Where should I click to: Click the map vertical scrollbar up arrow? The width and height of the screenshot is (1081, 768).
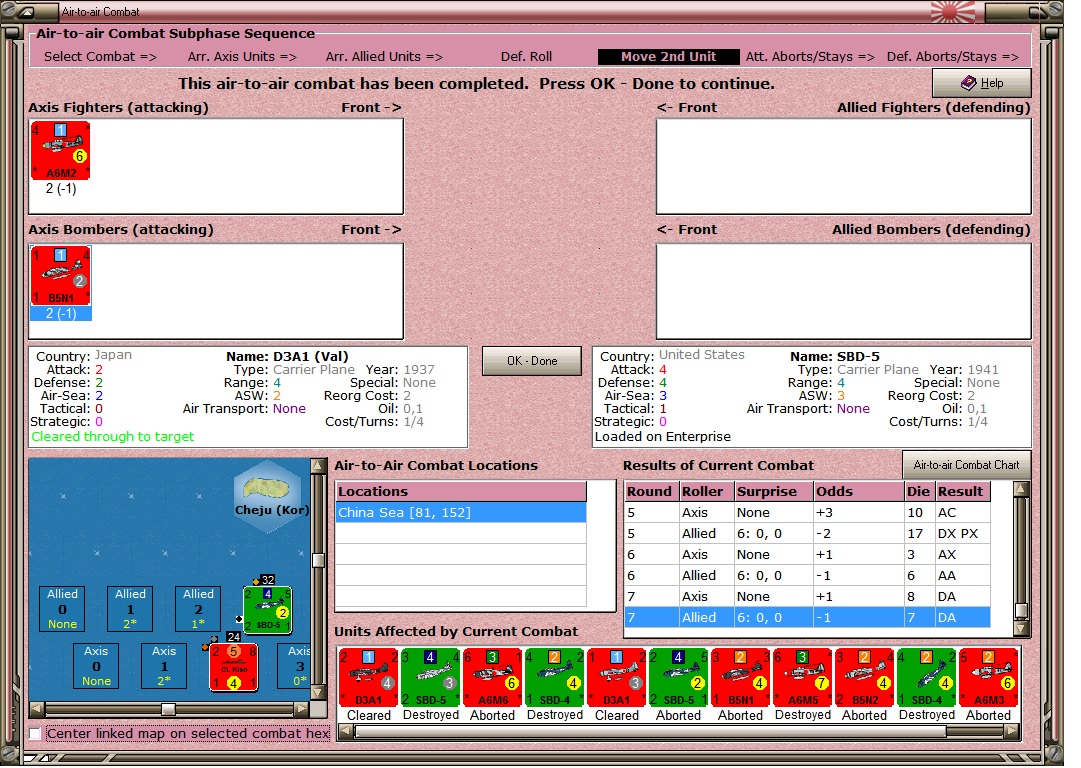coord(318,466)
